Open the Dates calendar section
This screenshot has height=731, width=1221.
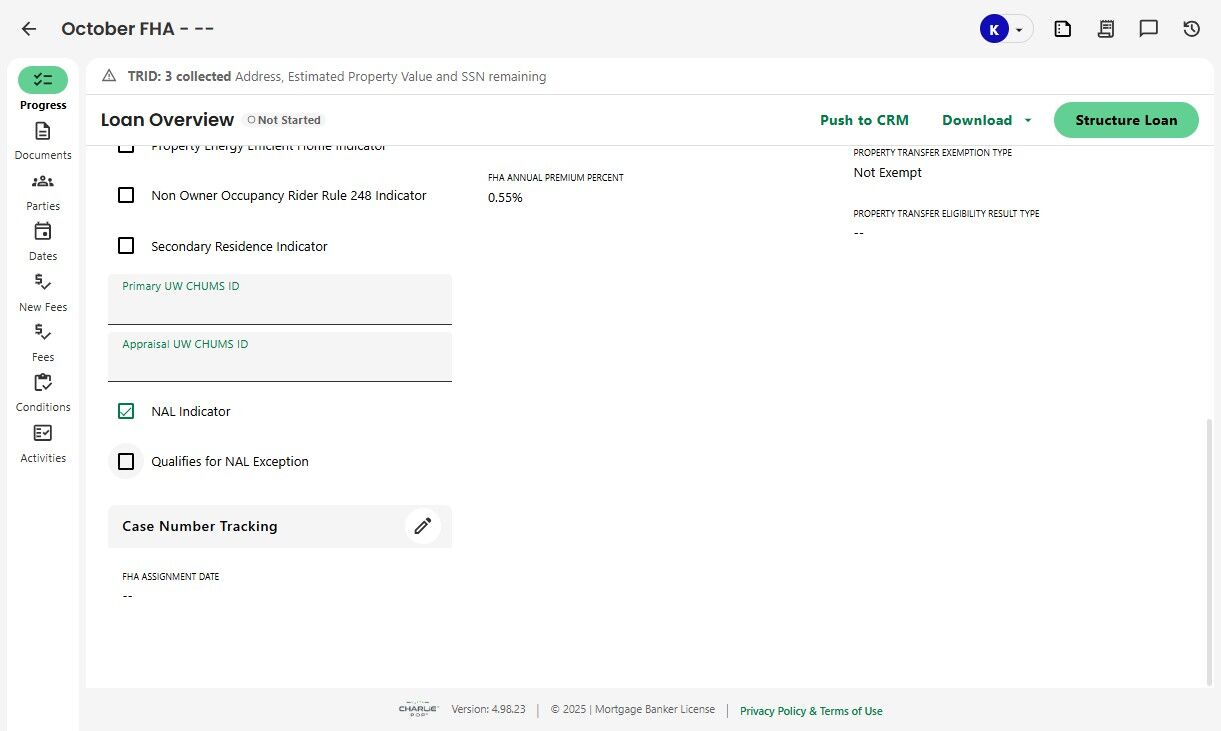(43, 241)
